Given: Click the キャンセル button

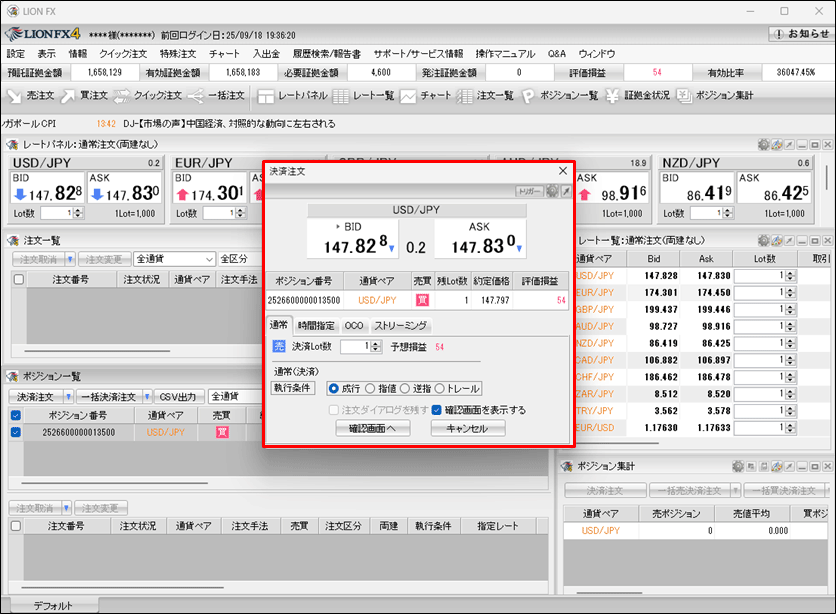Looking at the screenshot, I should [x=468, y=428].
